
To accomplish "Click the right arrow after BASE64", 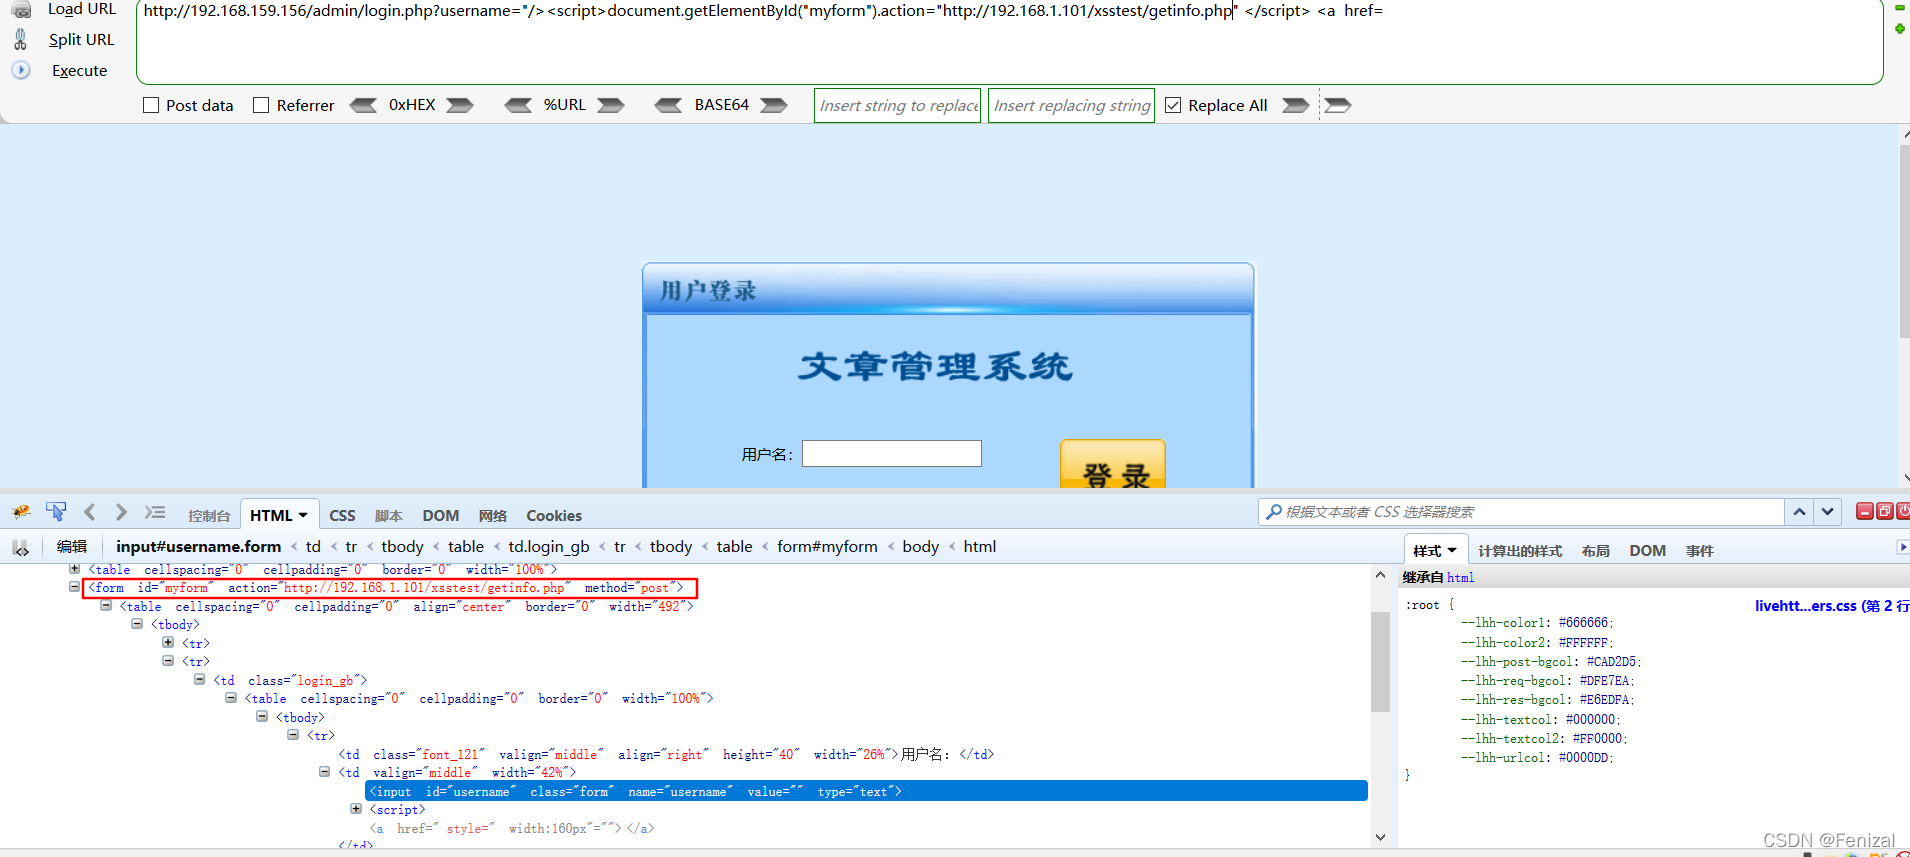I will point(774,105).
